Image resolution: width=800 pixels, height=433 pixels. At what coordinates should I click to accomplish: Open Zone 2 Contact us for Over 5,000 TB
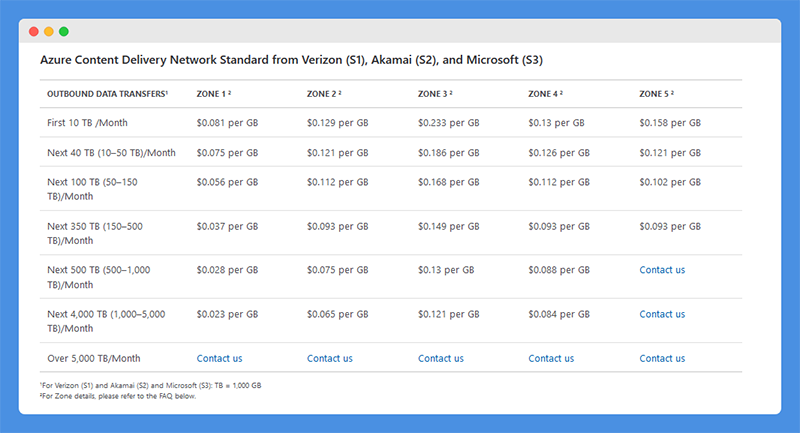tap(330, 359)
